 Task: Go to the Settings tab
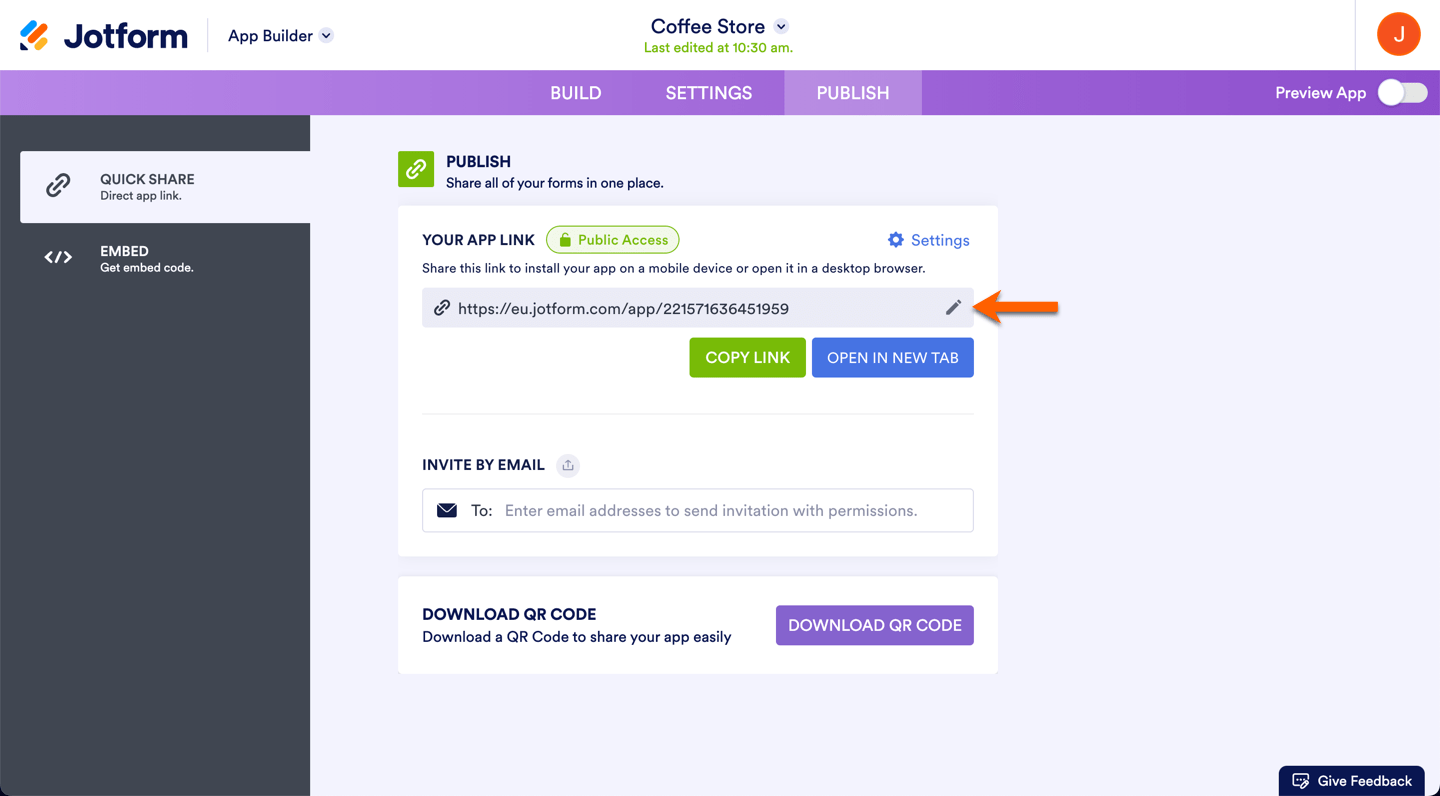click(x=709, y=93)
